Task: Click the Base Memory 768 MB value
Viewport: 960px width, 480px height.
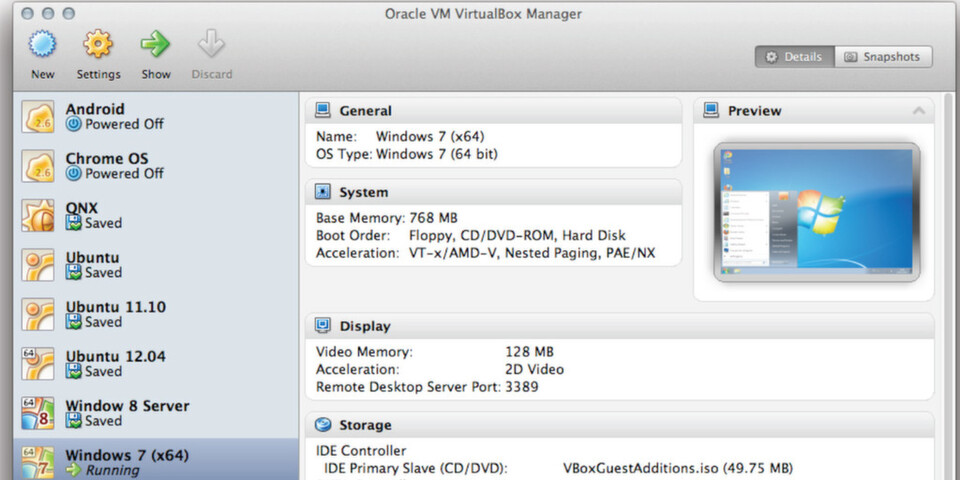Action: click(433, 218)
